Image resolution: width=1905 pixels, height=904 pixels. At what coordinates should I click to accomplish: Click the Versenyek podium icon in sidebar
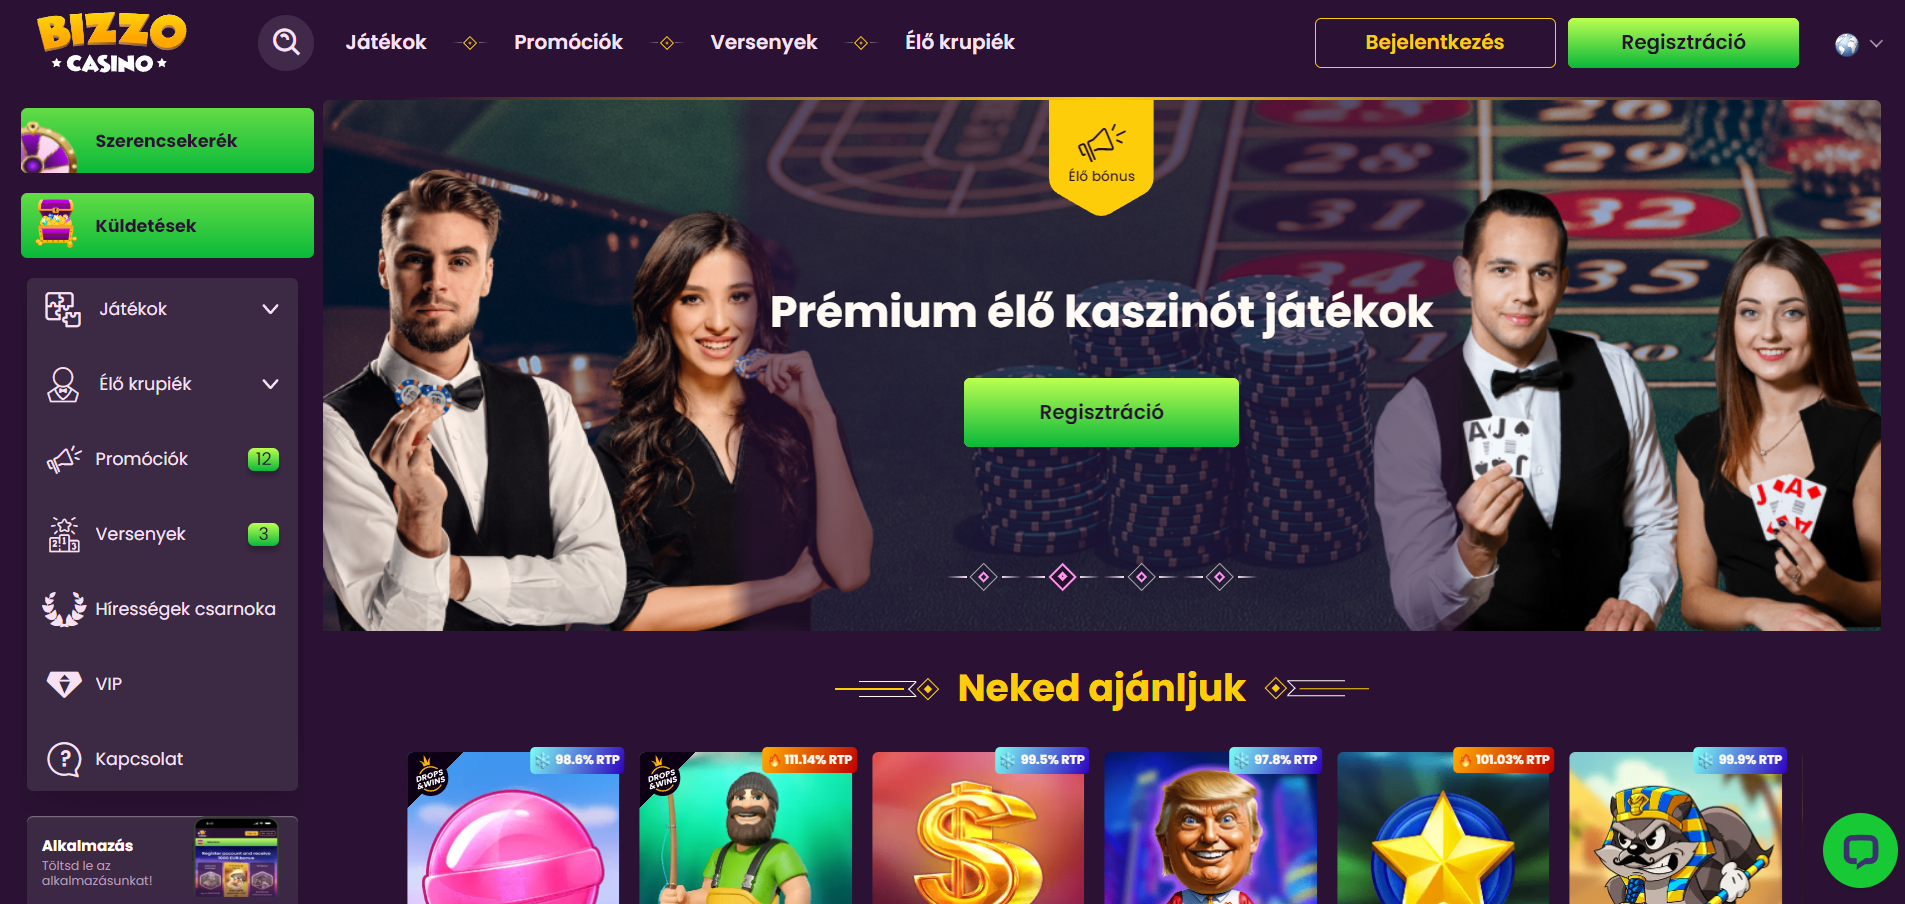64,534
